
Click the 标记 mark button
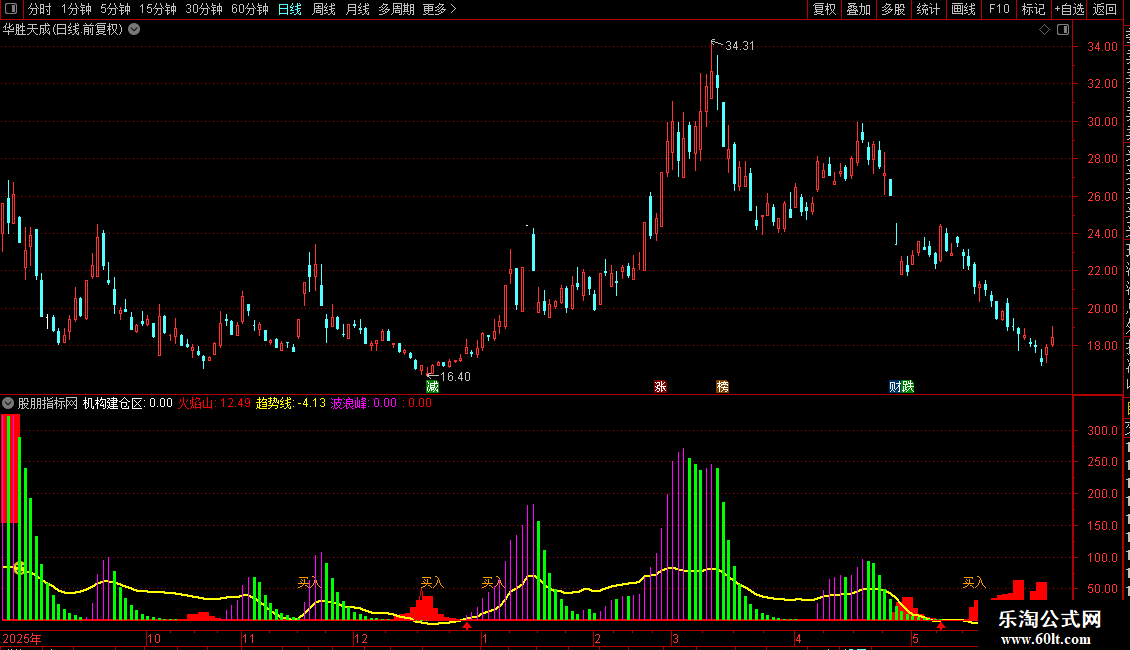point(1033,9)
